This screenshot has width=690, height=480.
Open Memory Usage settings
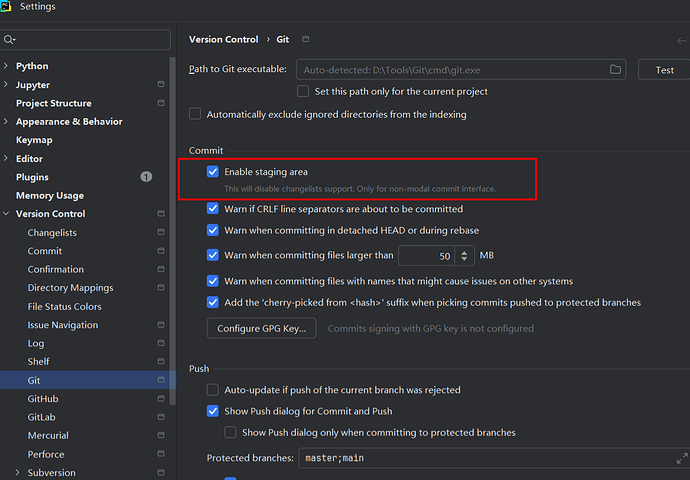50,195
